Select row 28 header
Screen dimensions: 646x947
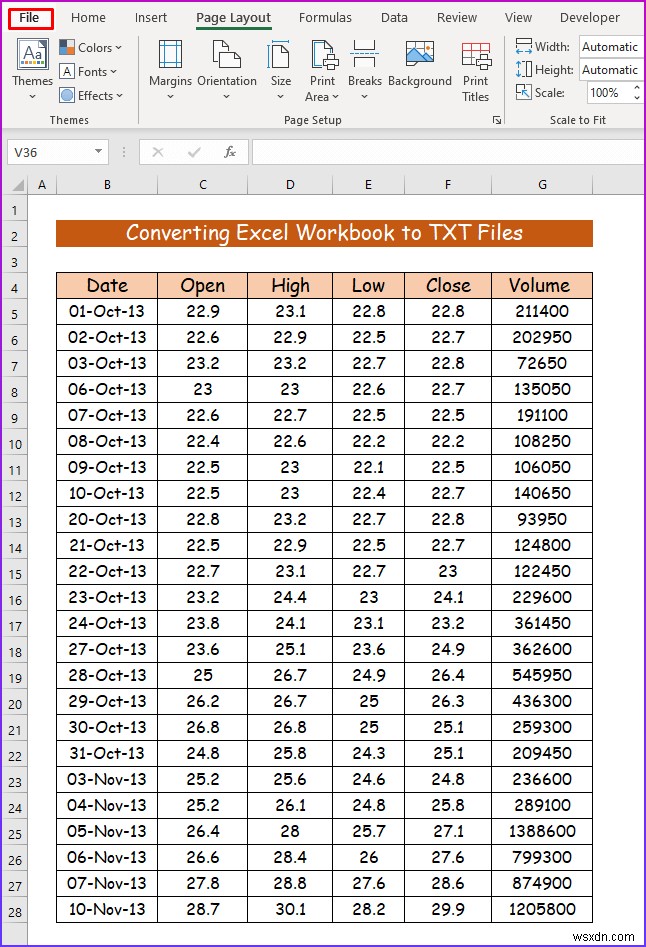[x=14, y=912]
